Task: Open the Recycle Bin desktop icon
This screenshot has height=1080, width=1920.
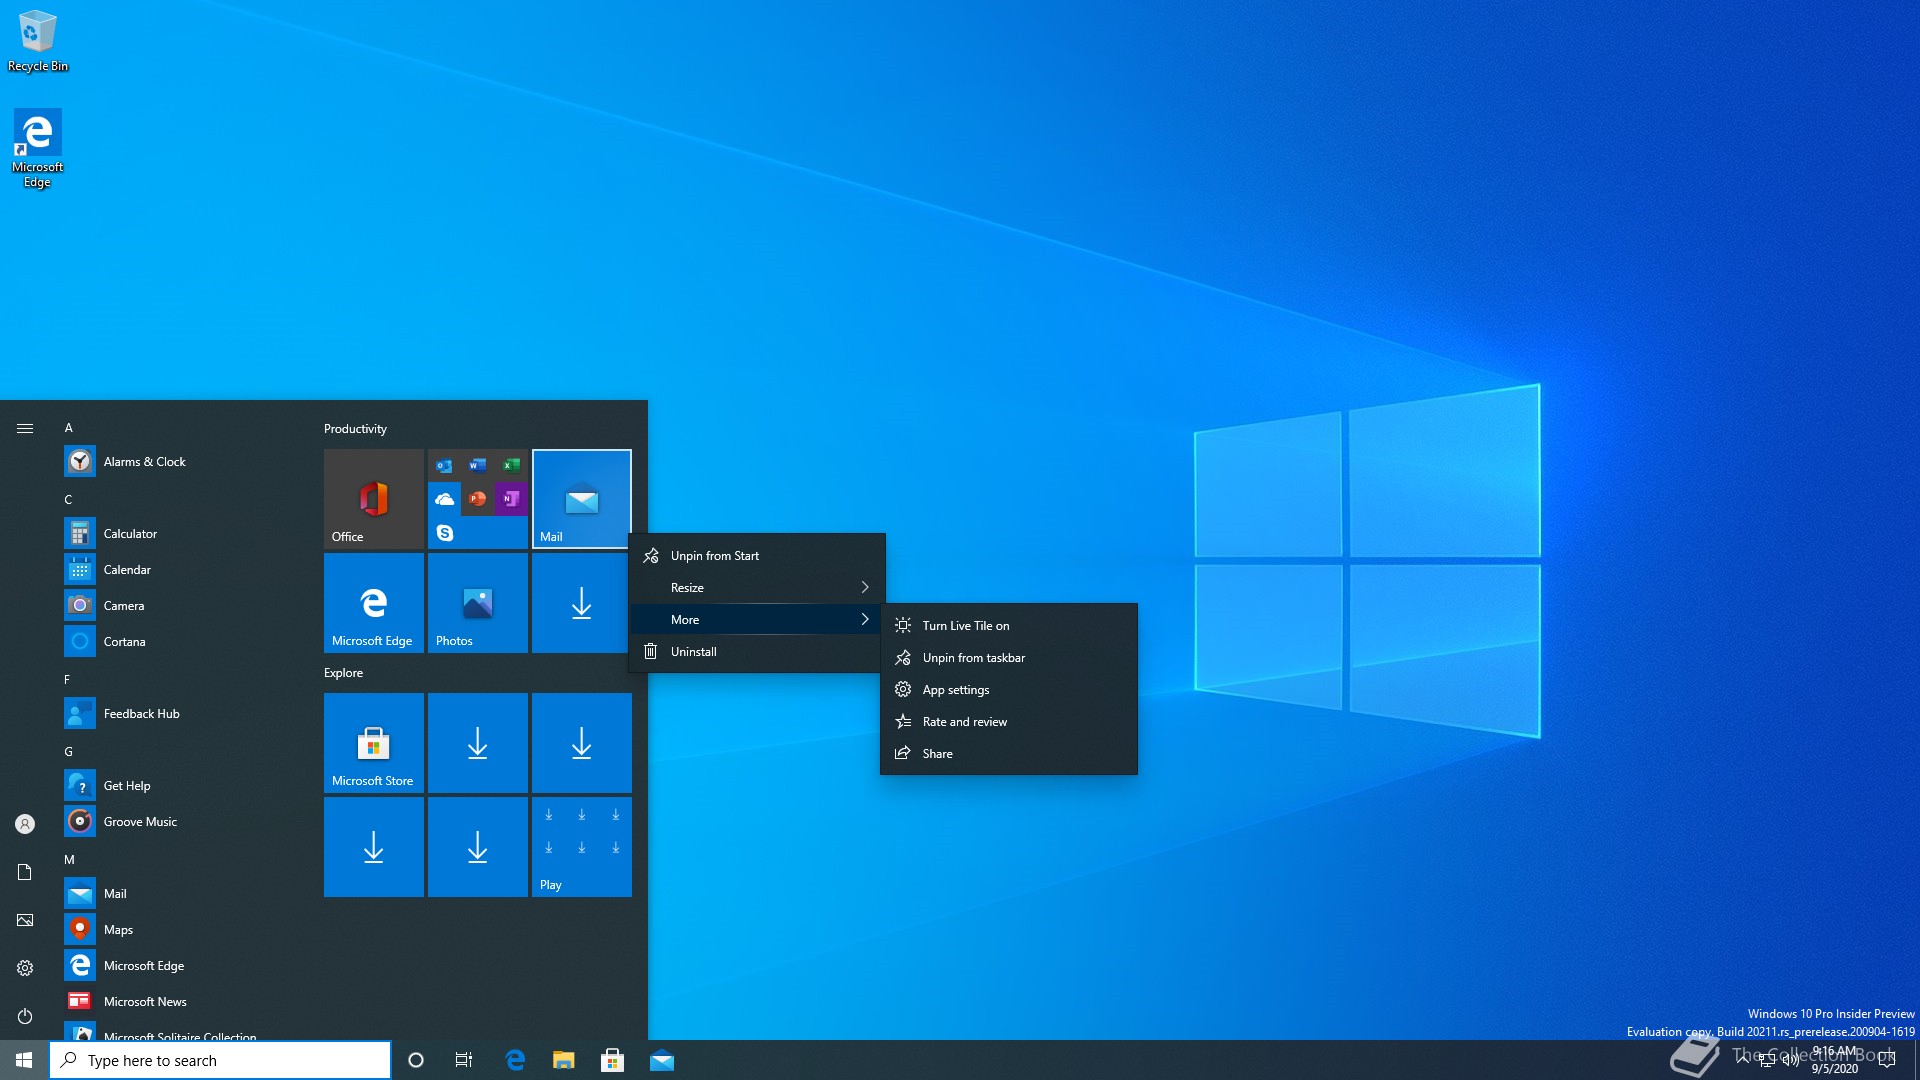Action: [x=38, y=41]
